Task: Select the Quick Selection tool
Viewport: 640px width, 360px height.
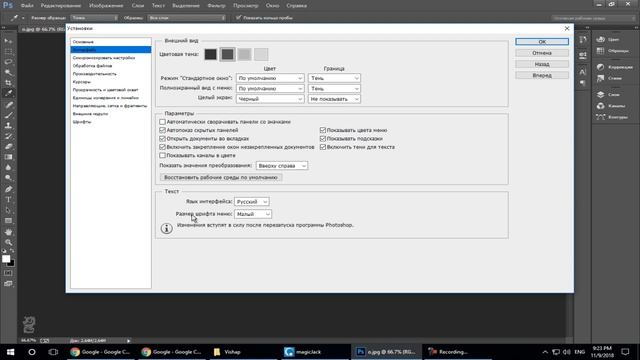Action: (x=8, y=72)
